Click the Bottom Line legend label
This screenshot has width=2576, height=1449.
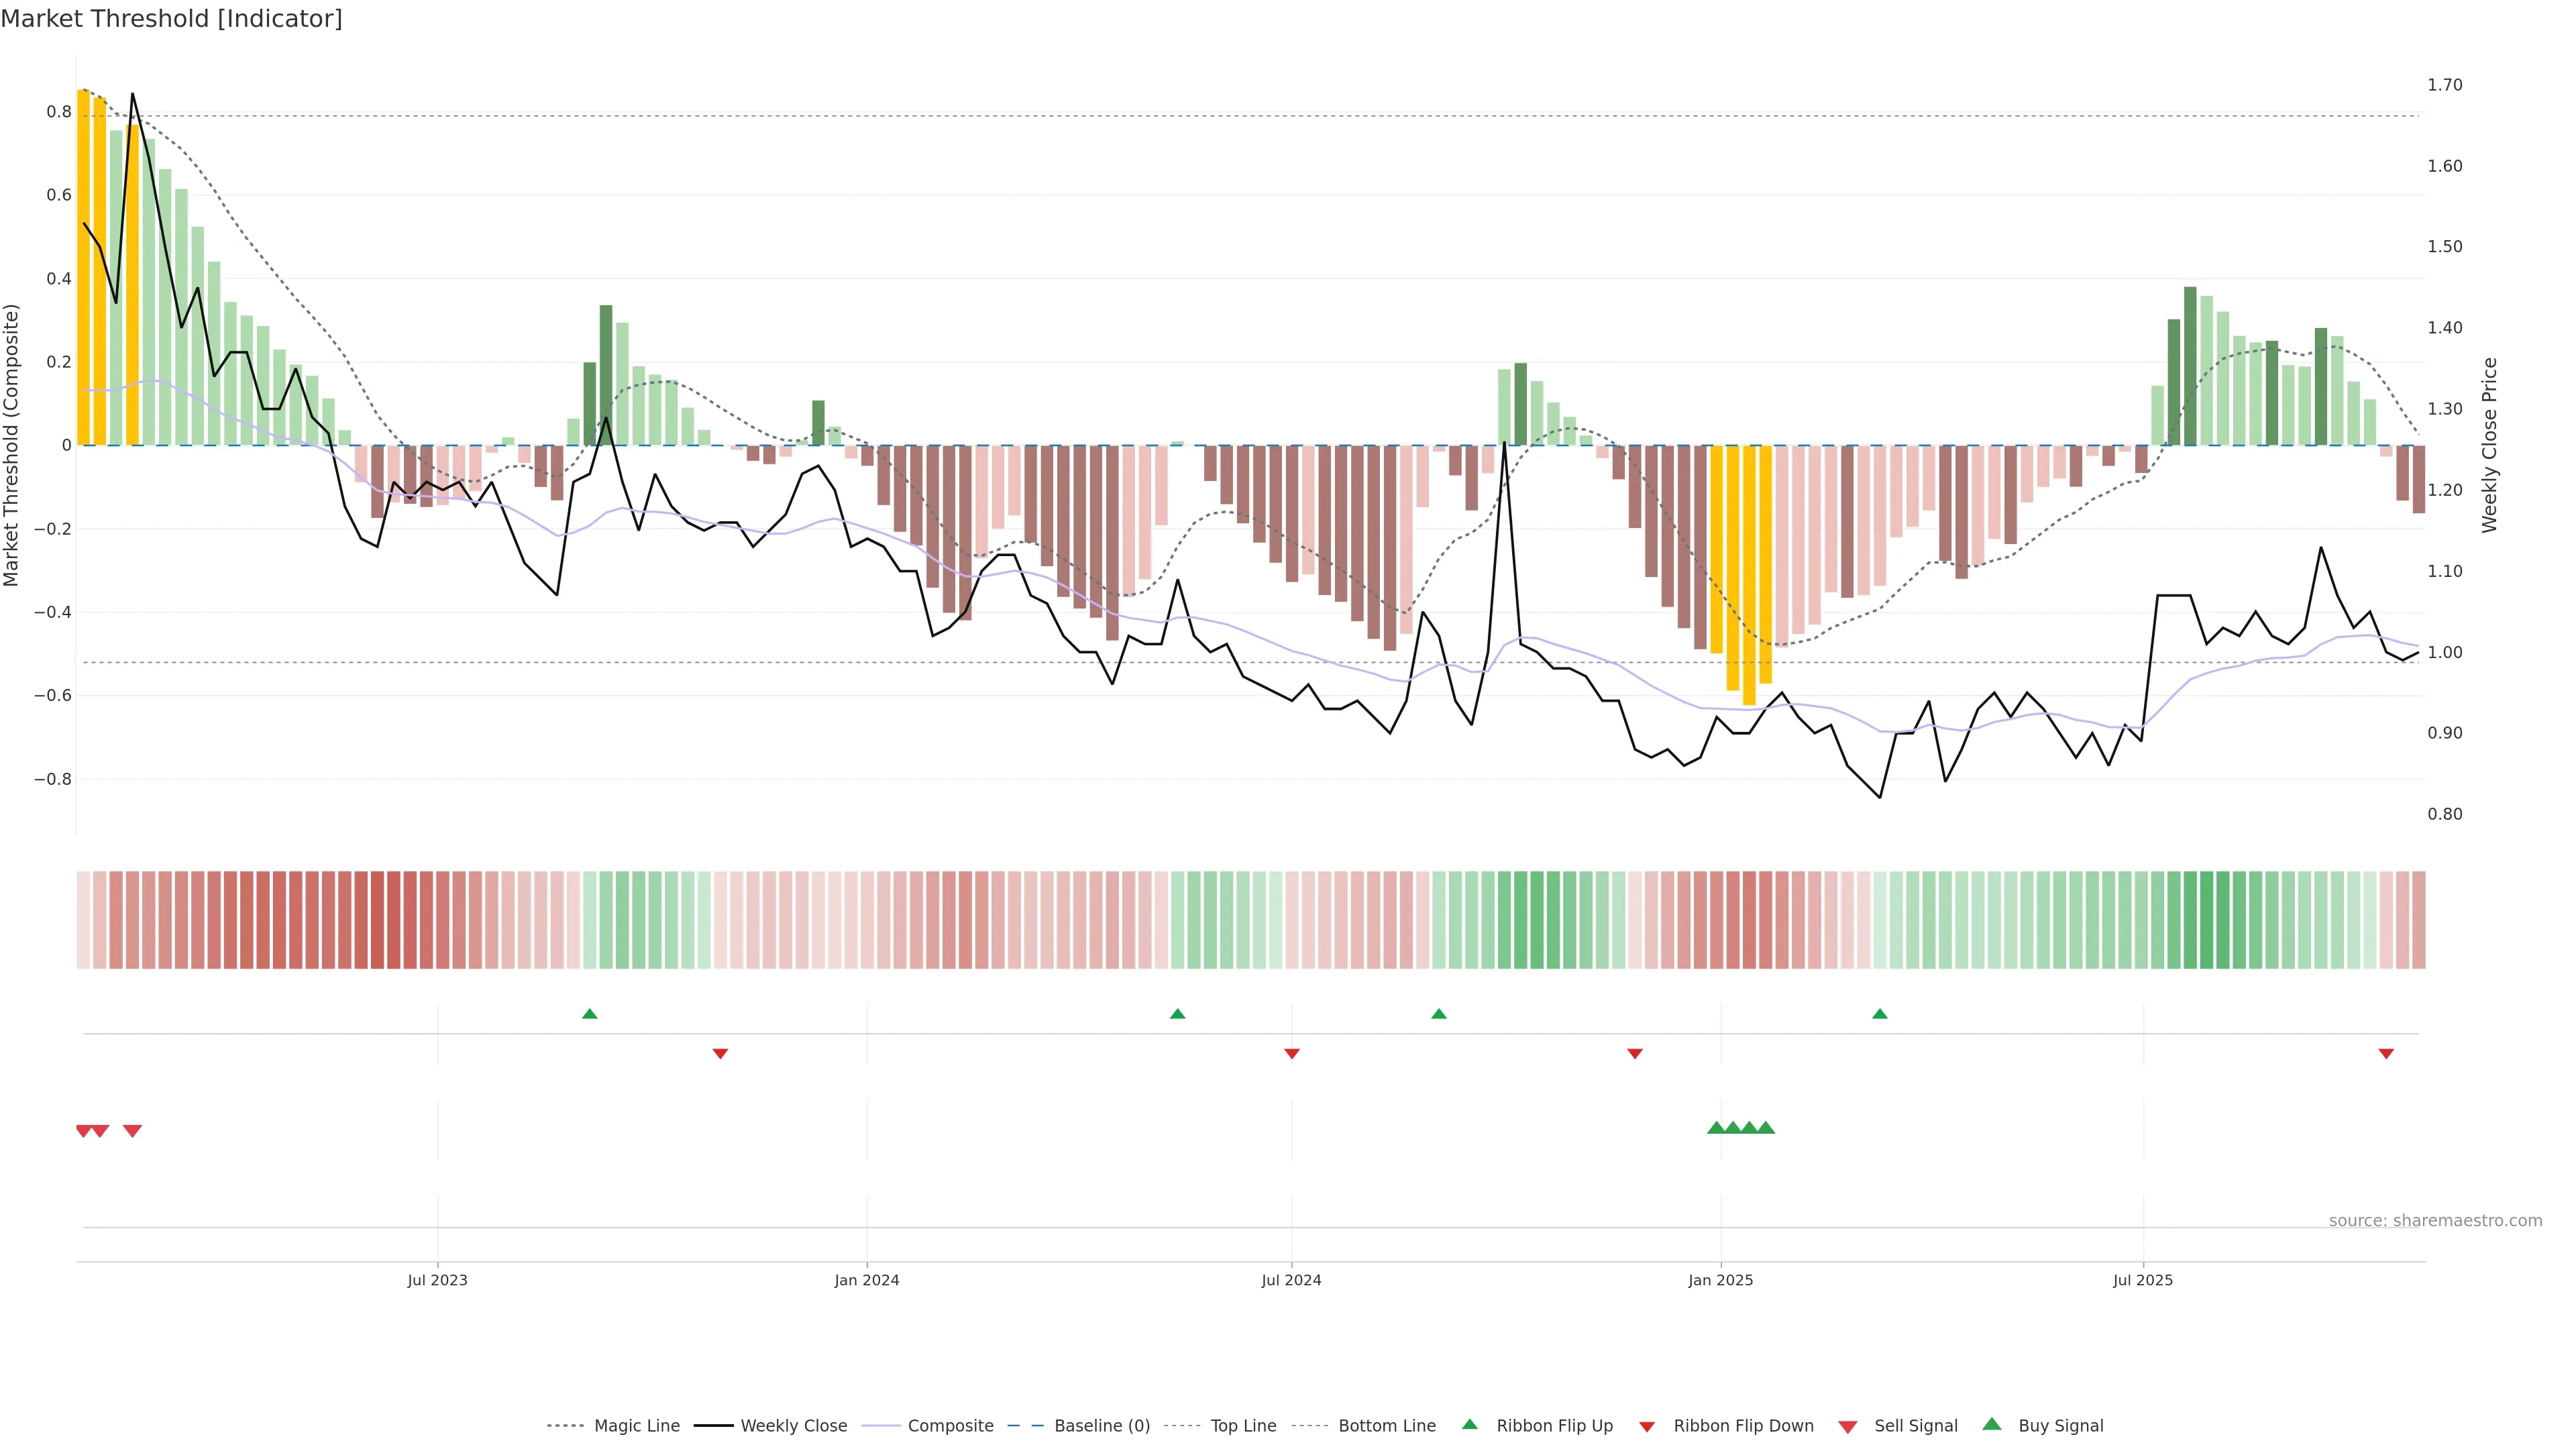1386,1426
